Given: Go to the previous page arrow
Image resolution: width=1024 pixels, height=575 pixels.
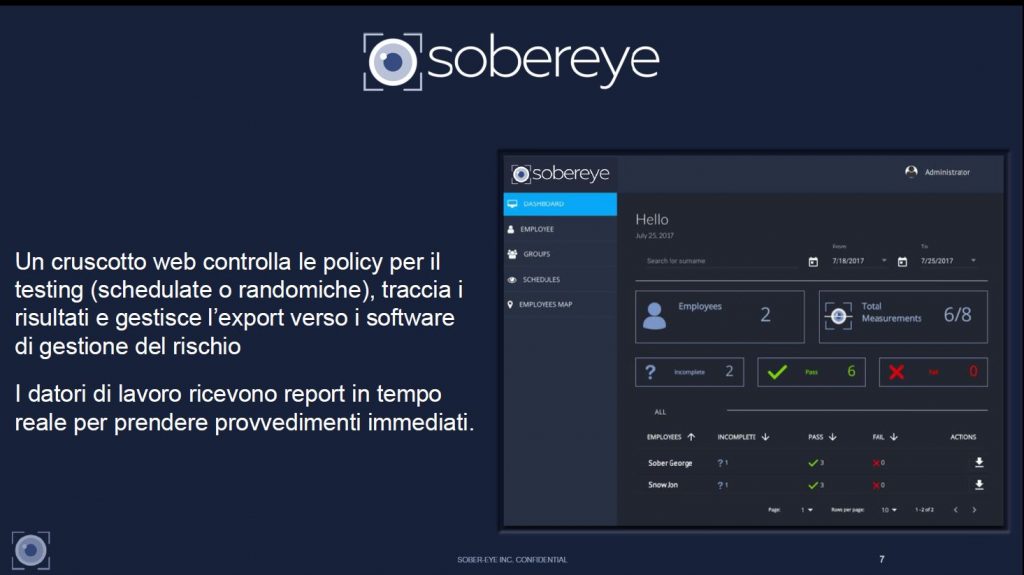Looking at the screenshot, I should click(955, 510).
